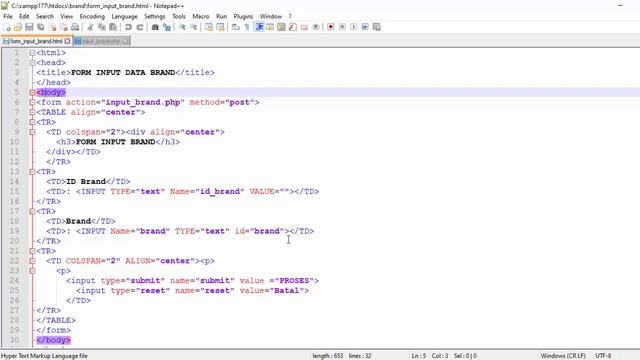Click the Save All toolbar icon
Screen dimensions: 640x360
pyautogui.click(x=41, y=27)
